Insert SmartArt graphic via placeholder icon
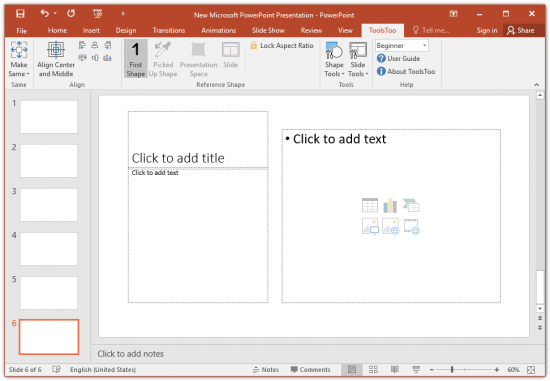This screenshot has width=550, height=381. [x=411, y=205]
